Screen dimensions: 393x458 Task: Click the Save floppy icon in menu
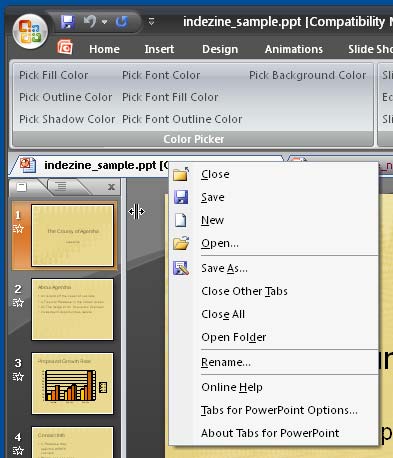click(x=181, y=197)
